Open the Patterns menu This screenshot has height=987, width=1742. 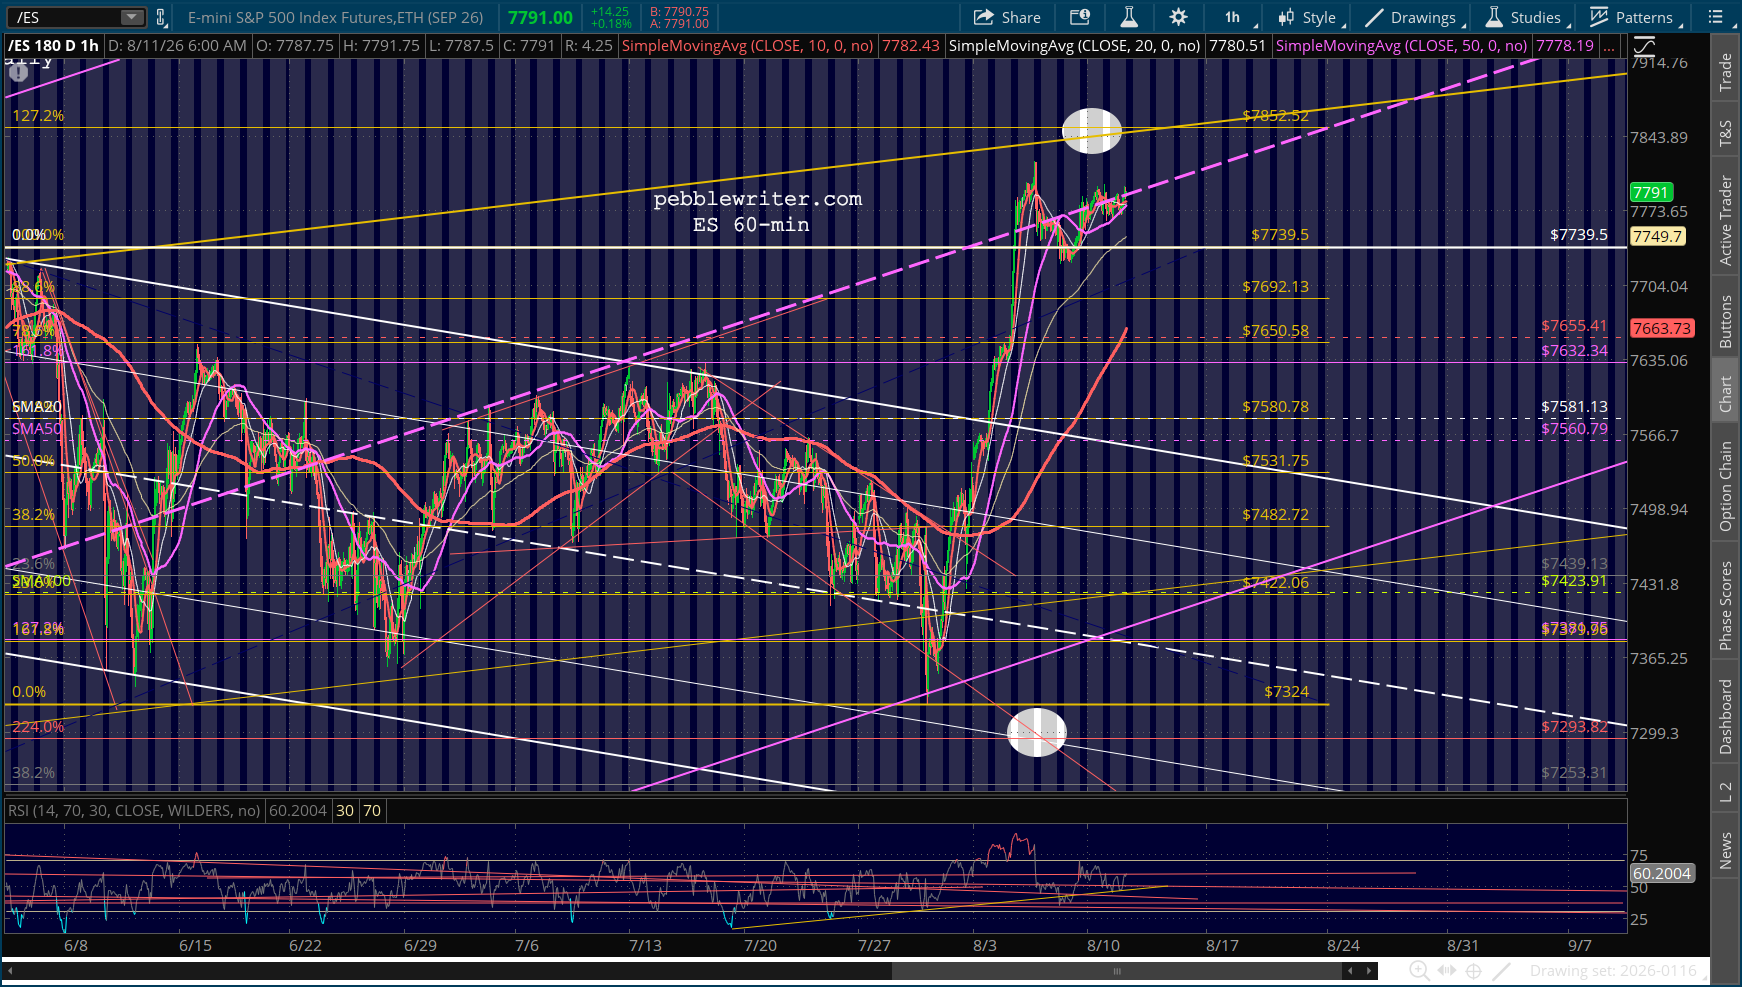click(1635, 17)
